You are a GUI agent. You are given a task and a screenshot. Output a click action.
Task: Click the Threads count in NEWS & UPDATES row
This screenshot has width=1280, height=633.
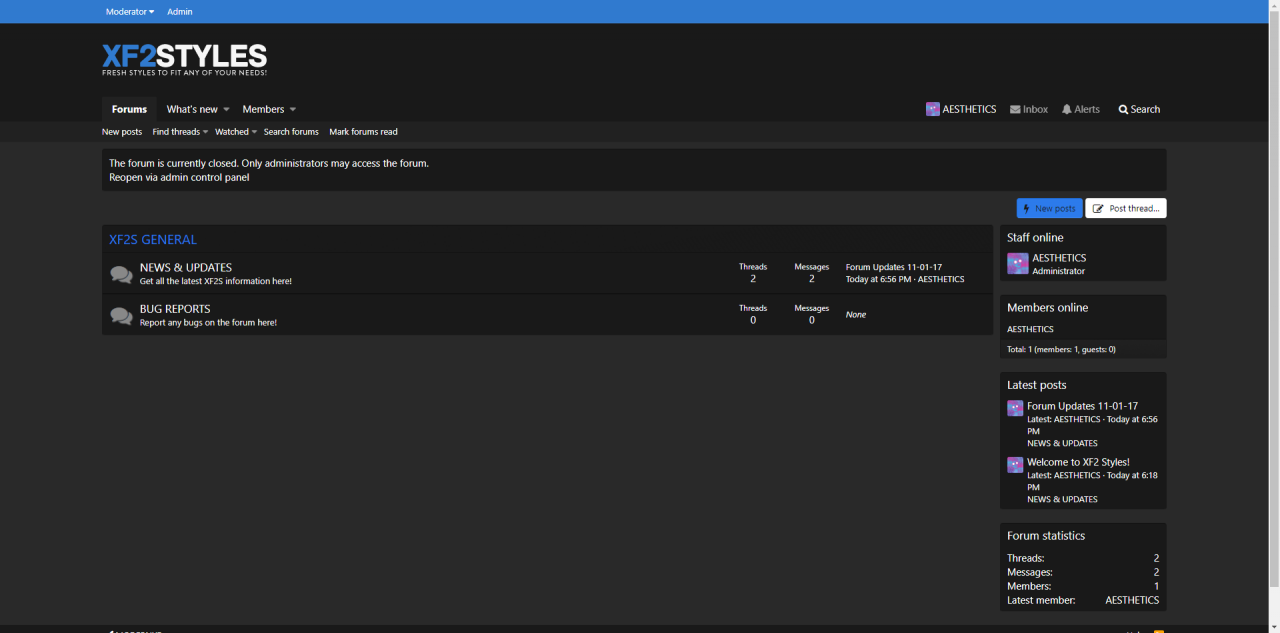pos(753,279)
